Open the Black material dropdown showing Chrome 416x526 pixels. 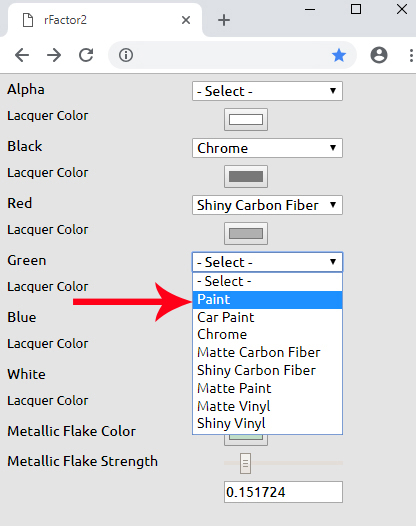tap(267, 148)
